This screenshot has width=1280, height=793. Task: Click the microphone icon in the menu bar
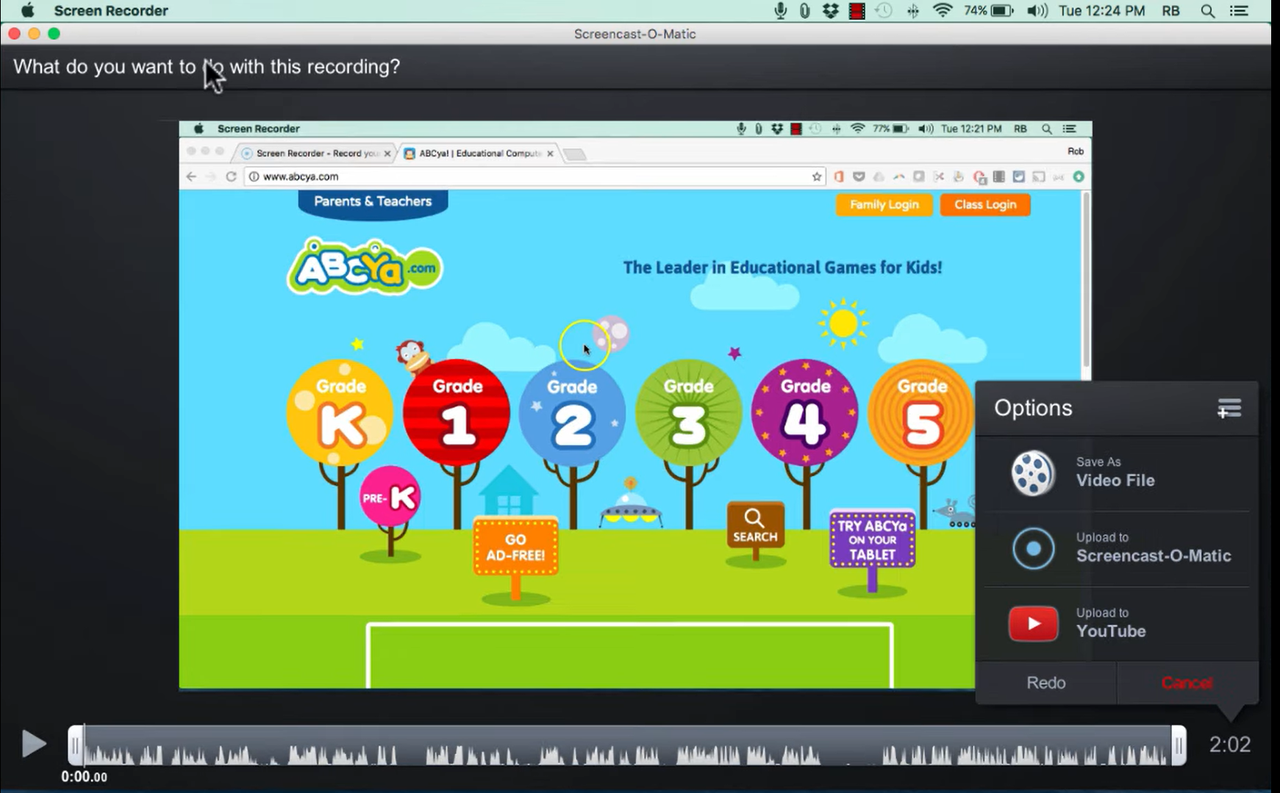pos(779,11)
